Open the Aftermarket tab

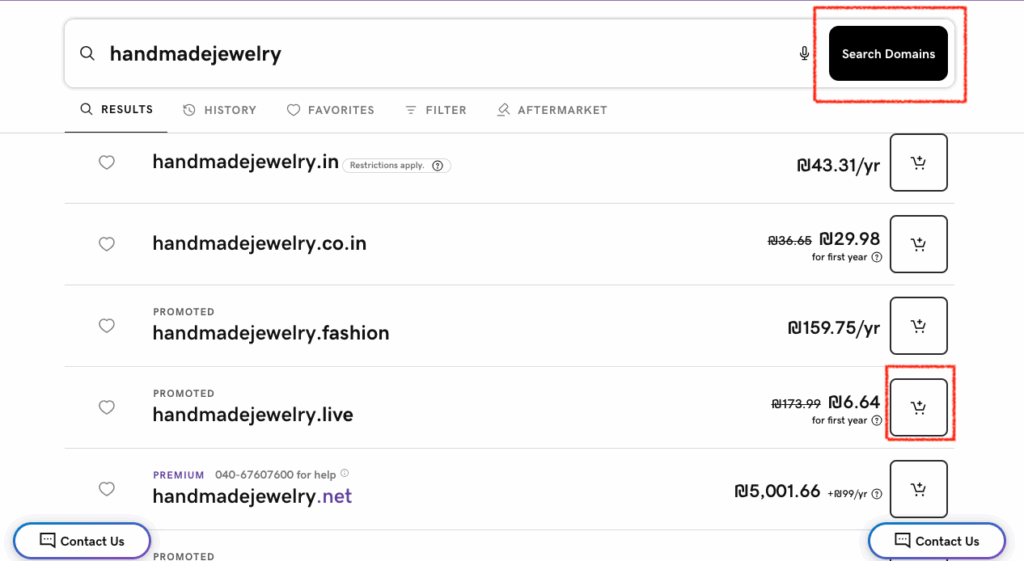(552, 110)
